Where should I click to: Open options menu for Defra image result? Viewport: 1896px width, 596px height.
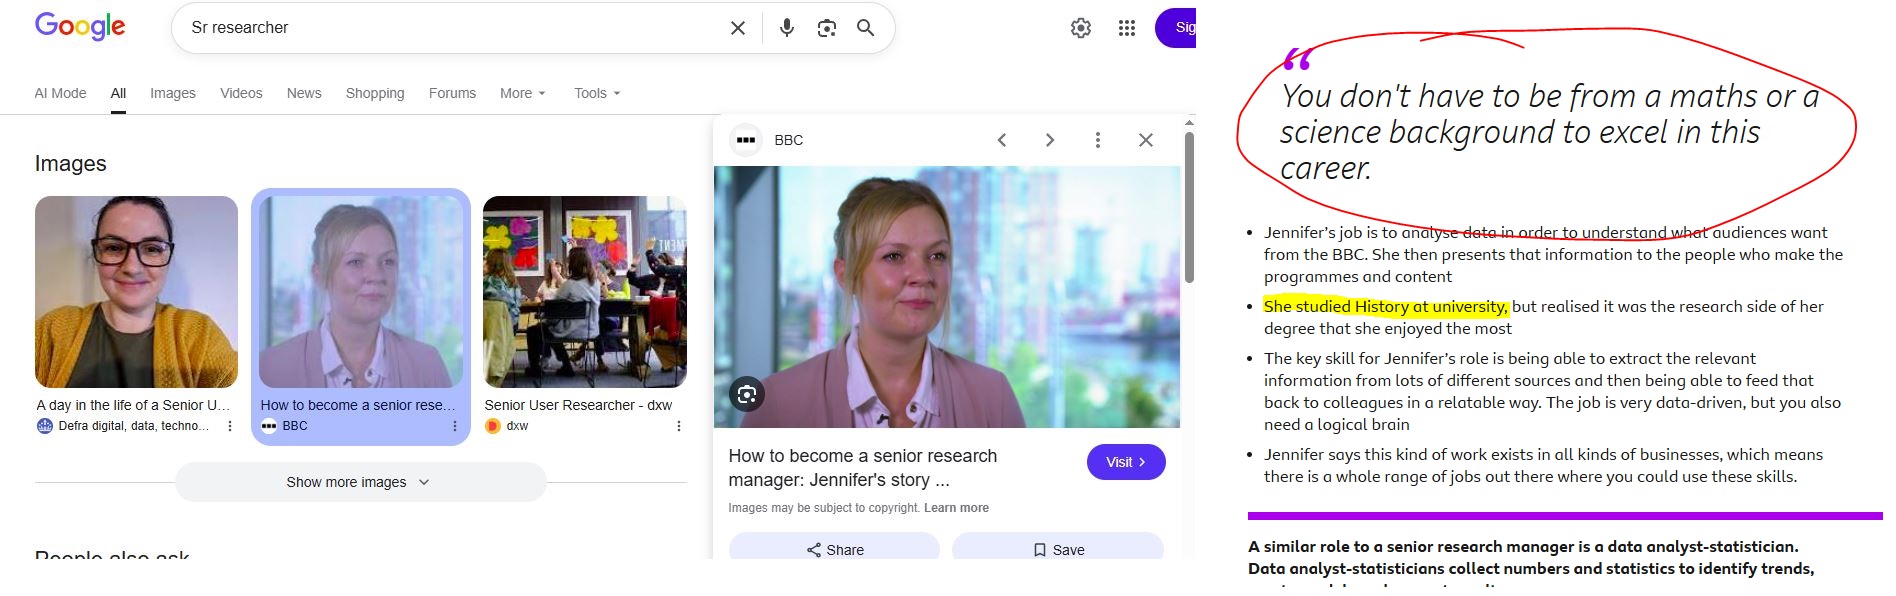[x=230, y=426]
